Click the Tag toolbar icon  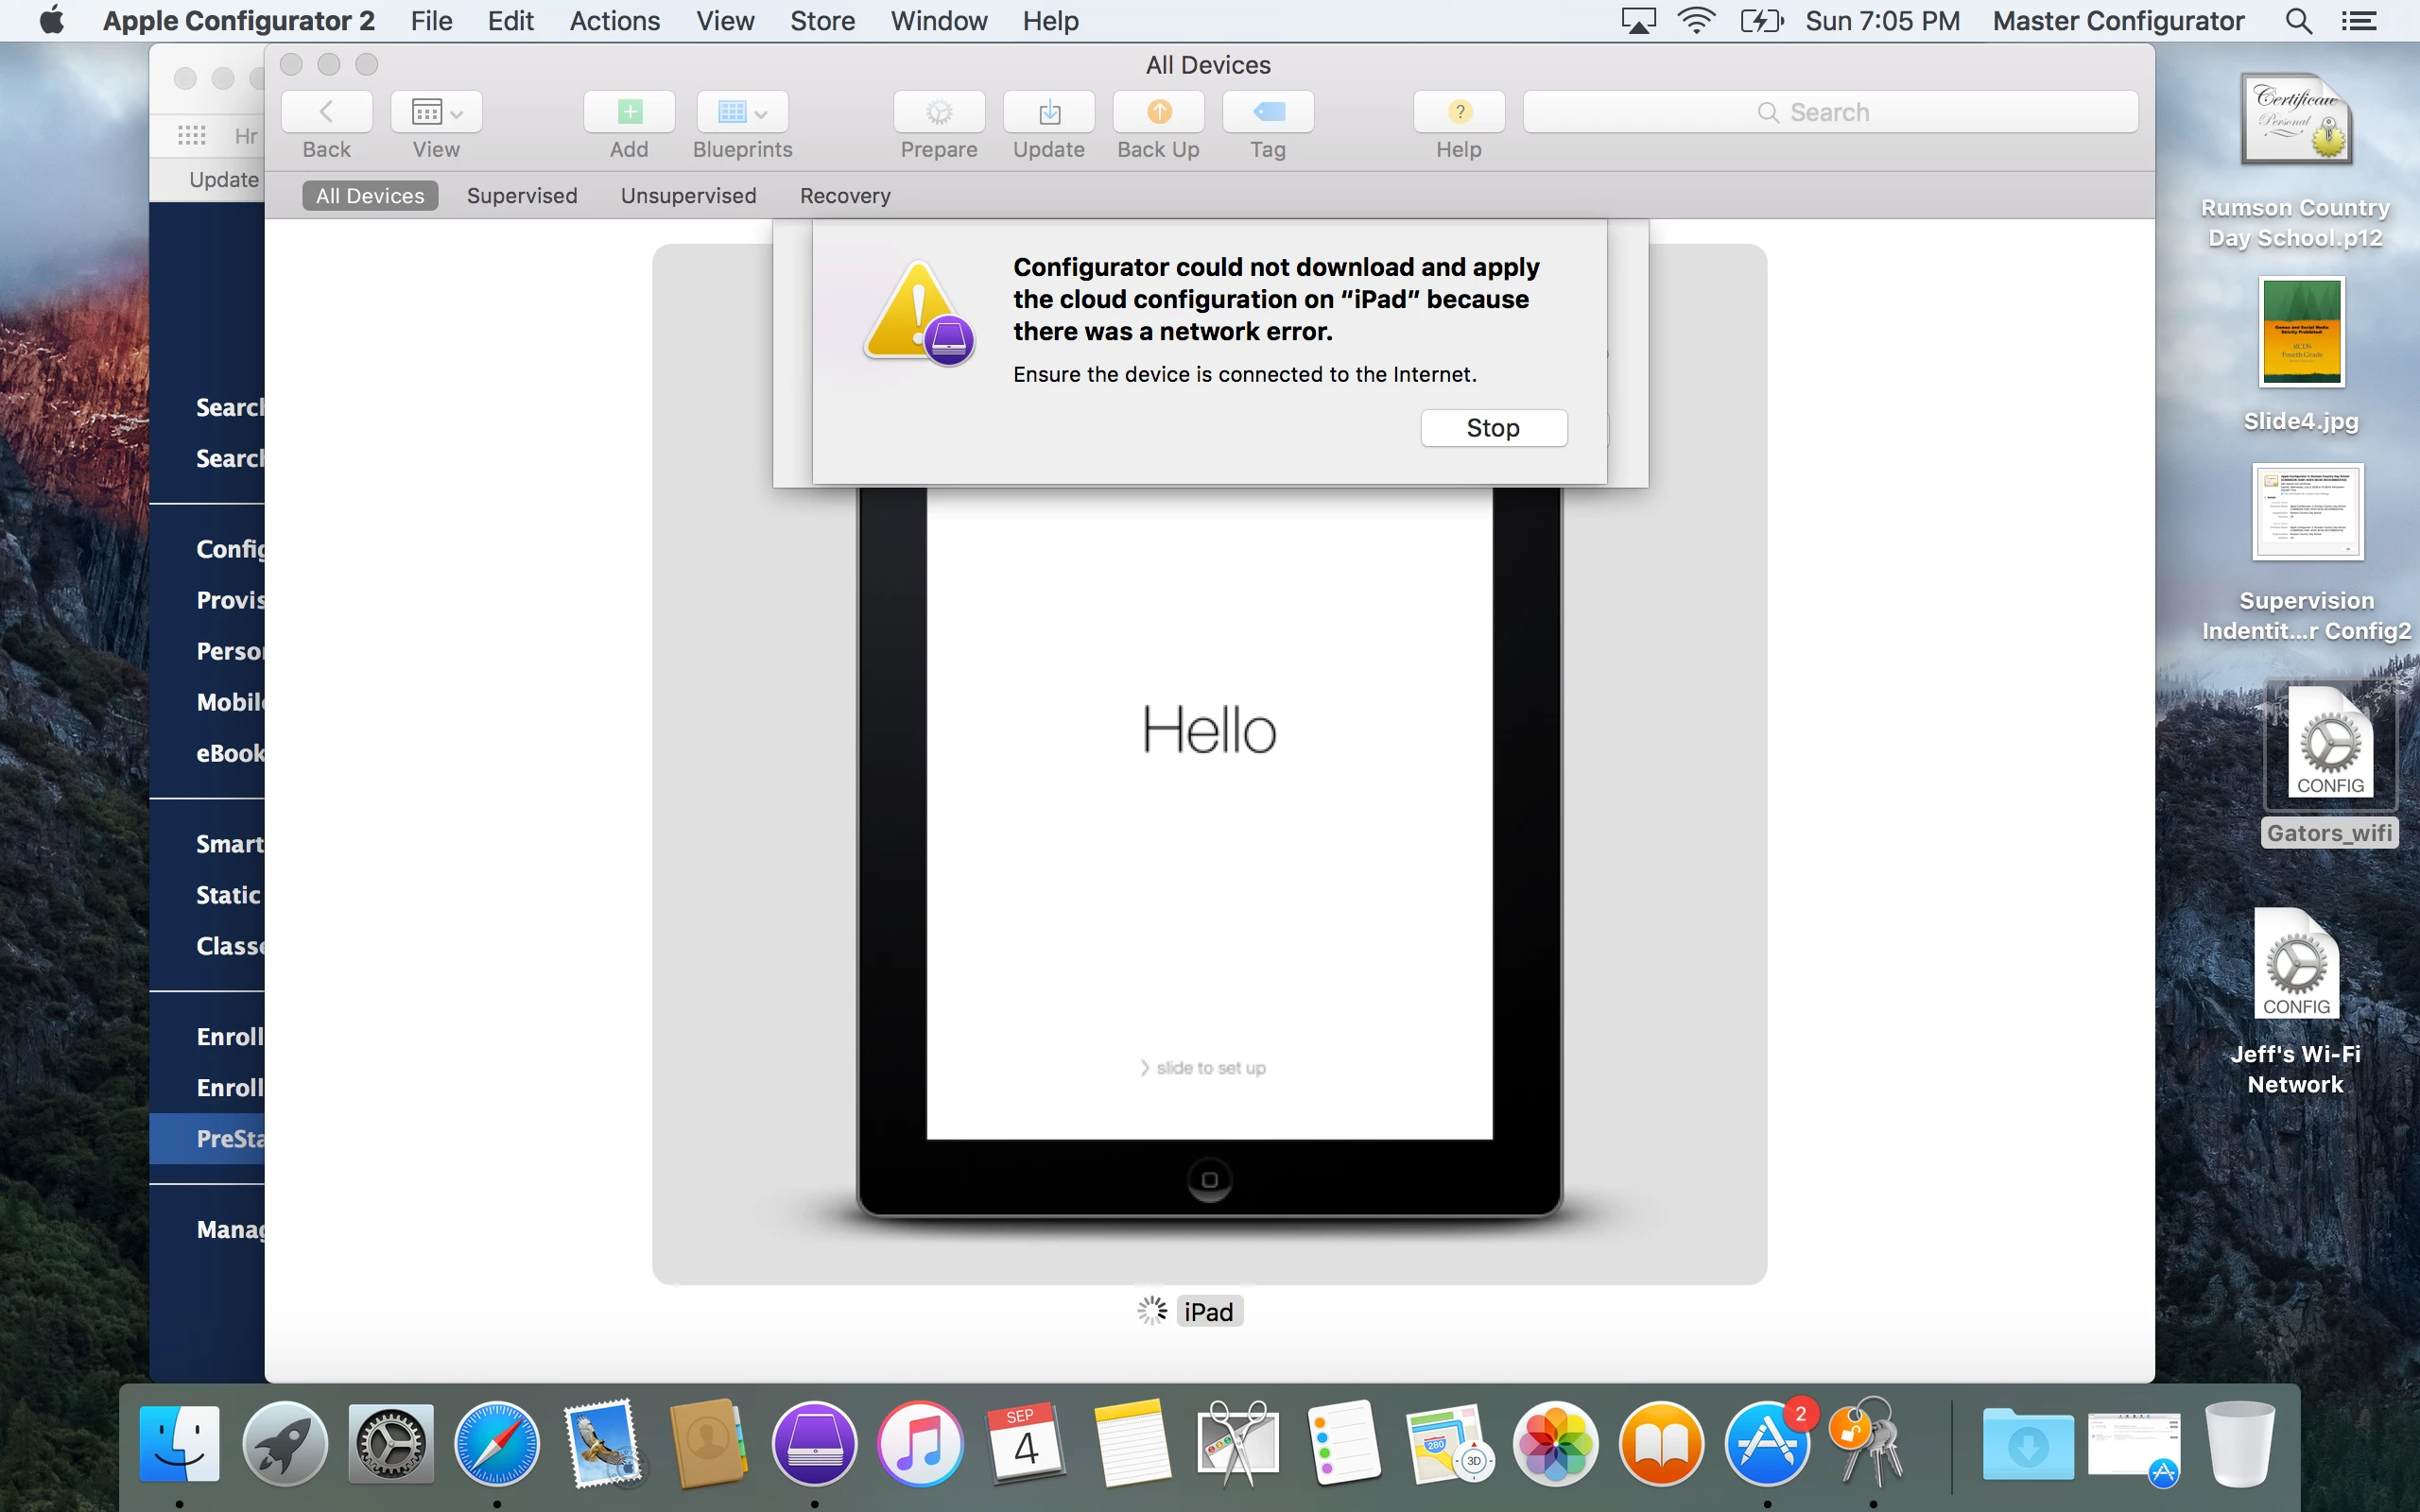pos(1268,111)
